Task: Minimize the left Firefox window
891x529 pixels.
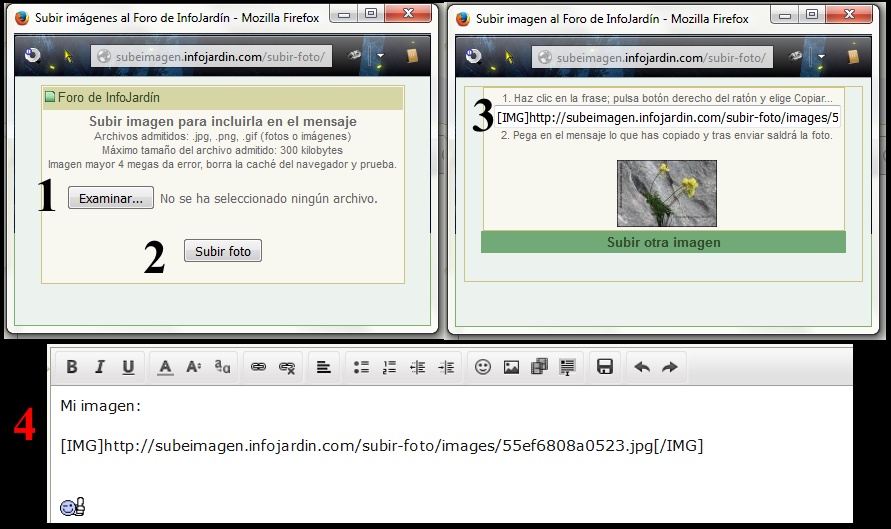Action: pos(344,14)
